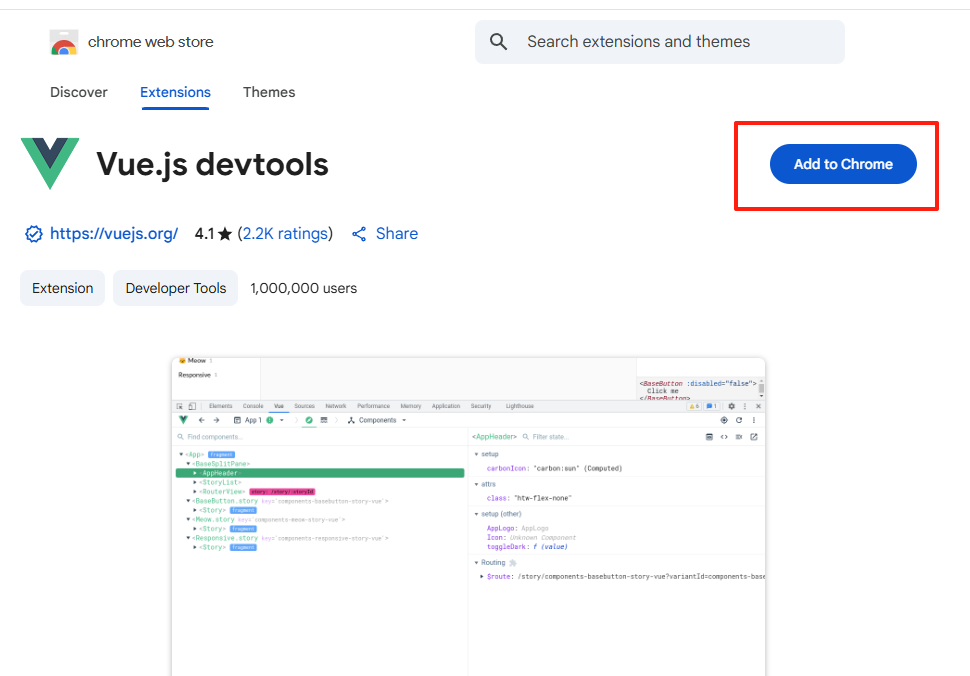Click the Chrome Web Store rainbow logo

point(64,42)
